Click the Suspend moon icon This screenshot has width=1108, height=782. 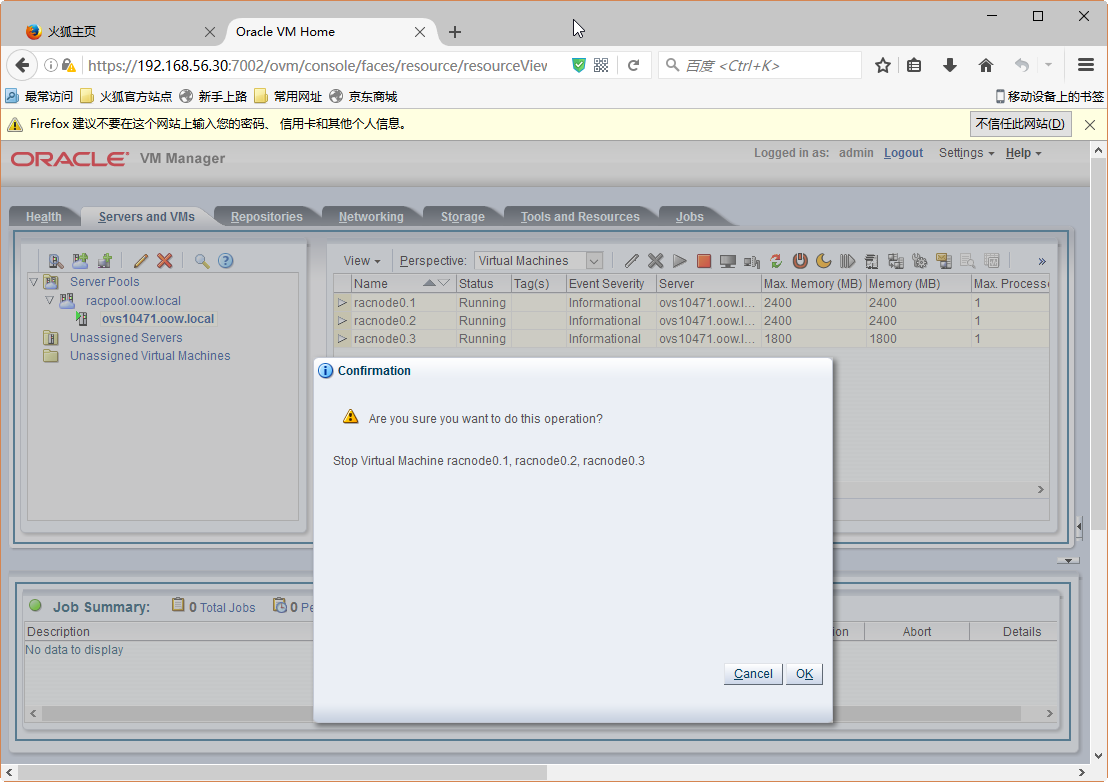tap(824, 261)
